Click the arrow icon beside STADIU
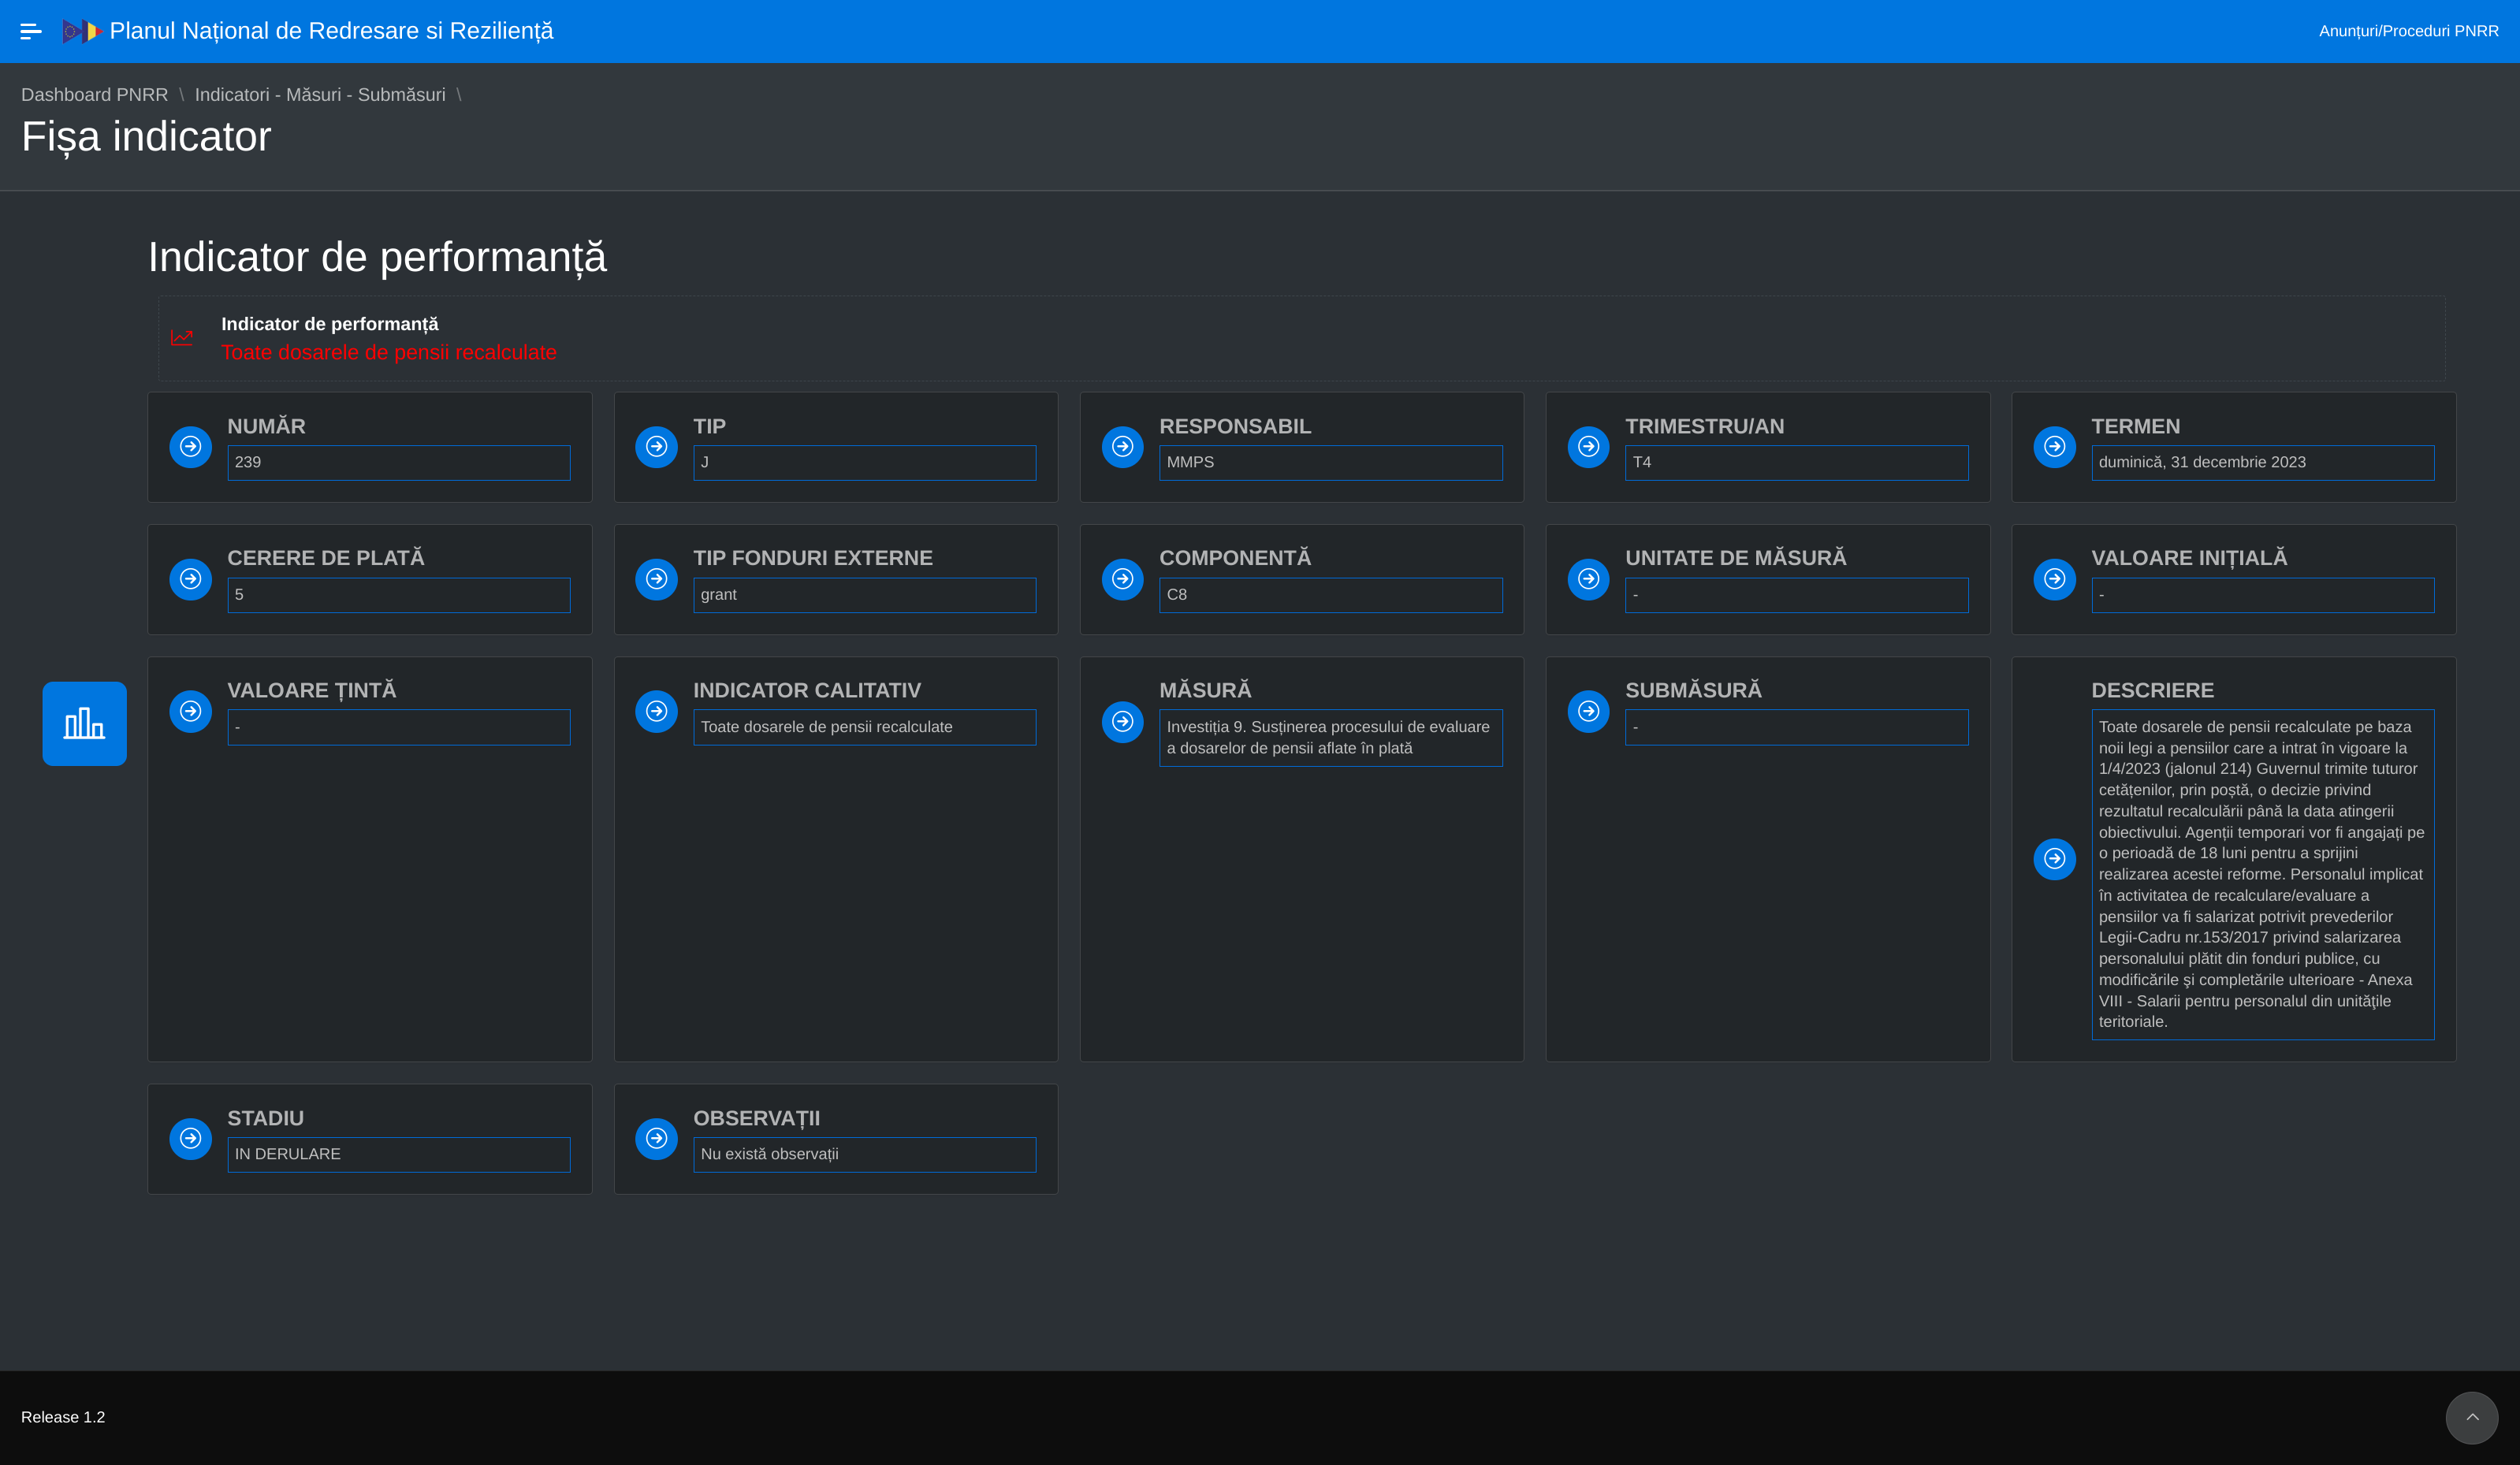 click(190, 1138)
